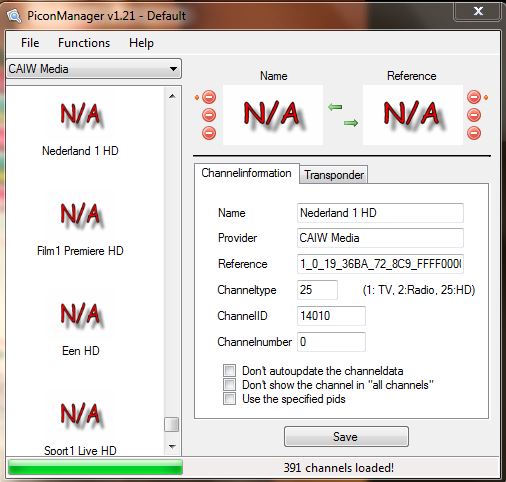Click the middle red minus icon left of Name picon
Viewport: 506px width, 482px height.
(x=209, y=115)
